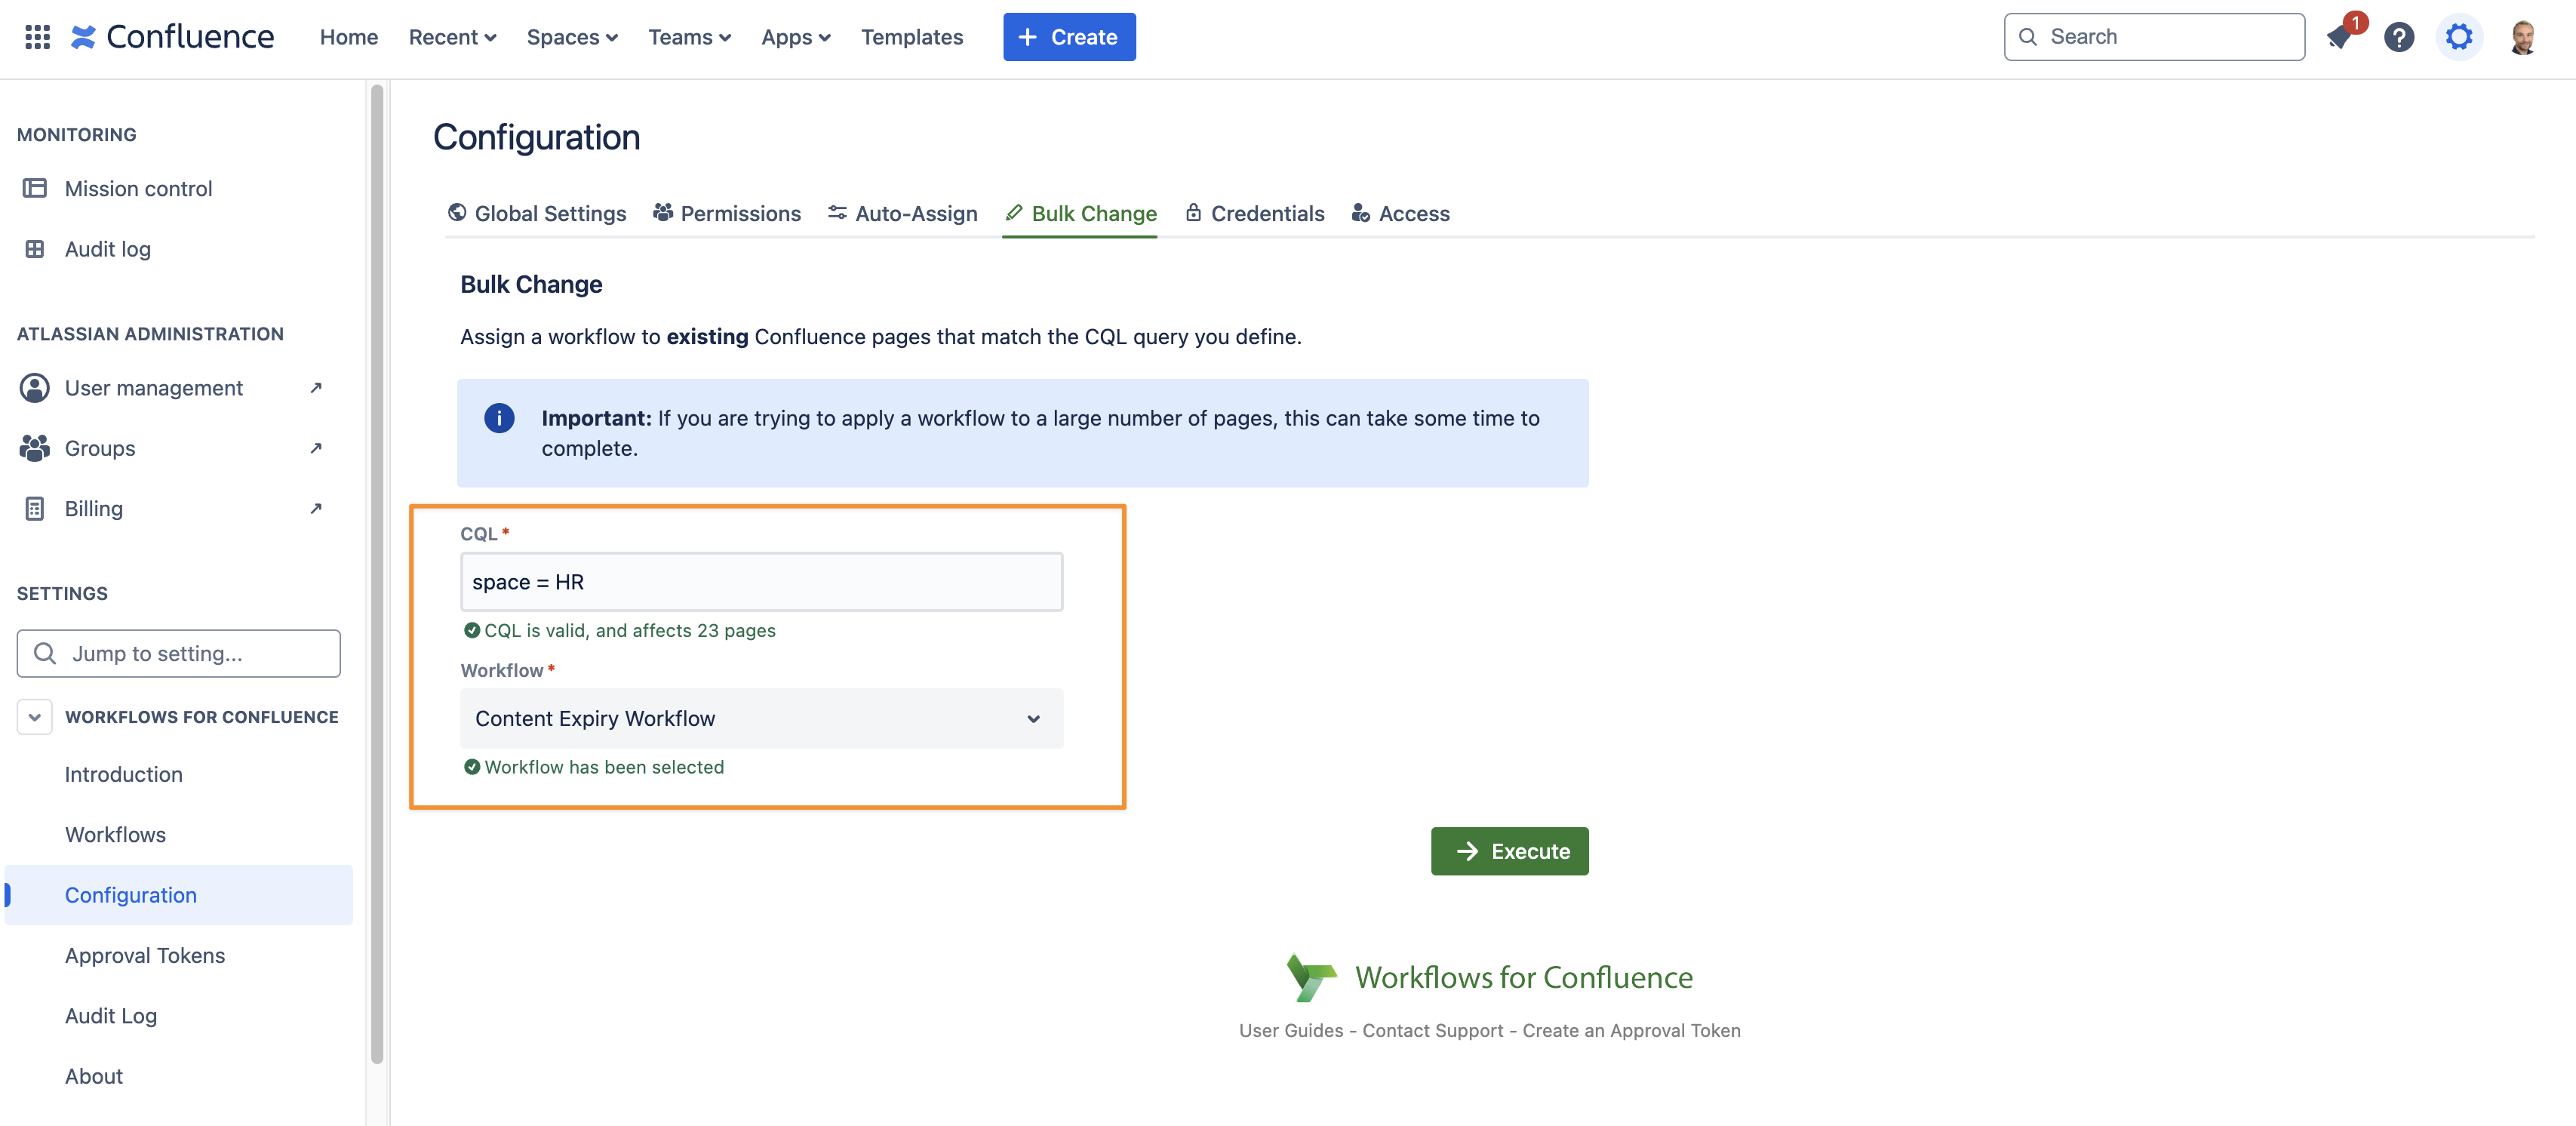Viewport: 2576px width, 1126px height.
Task: Click into the CQL query field
Action: pos(761,582)
